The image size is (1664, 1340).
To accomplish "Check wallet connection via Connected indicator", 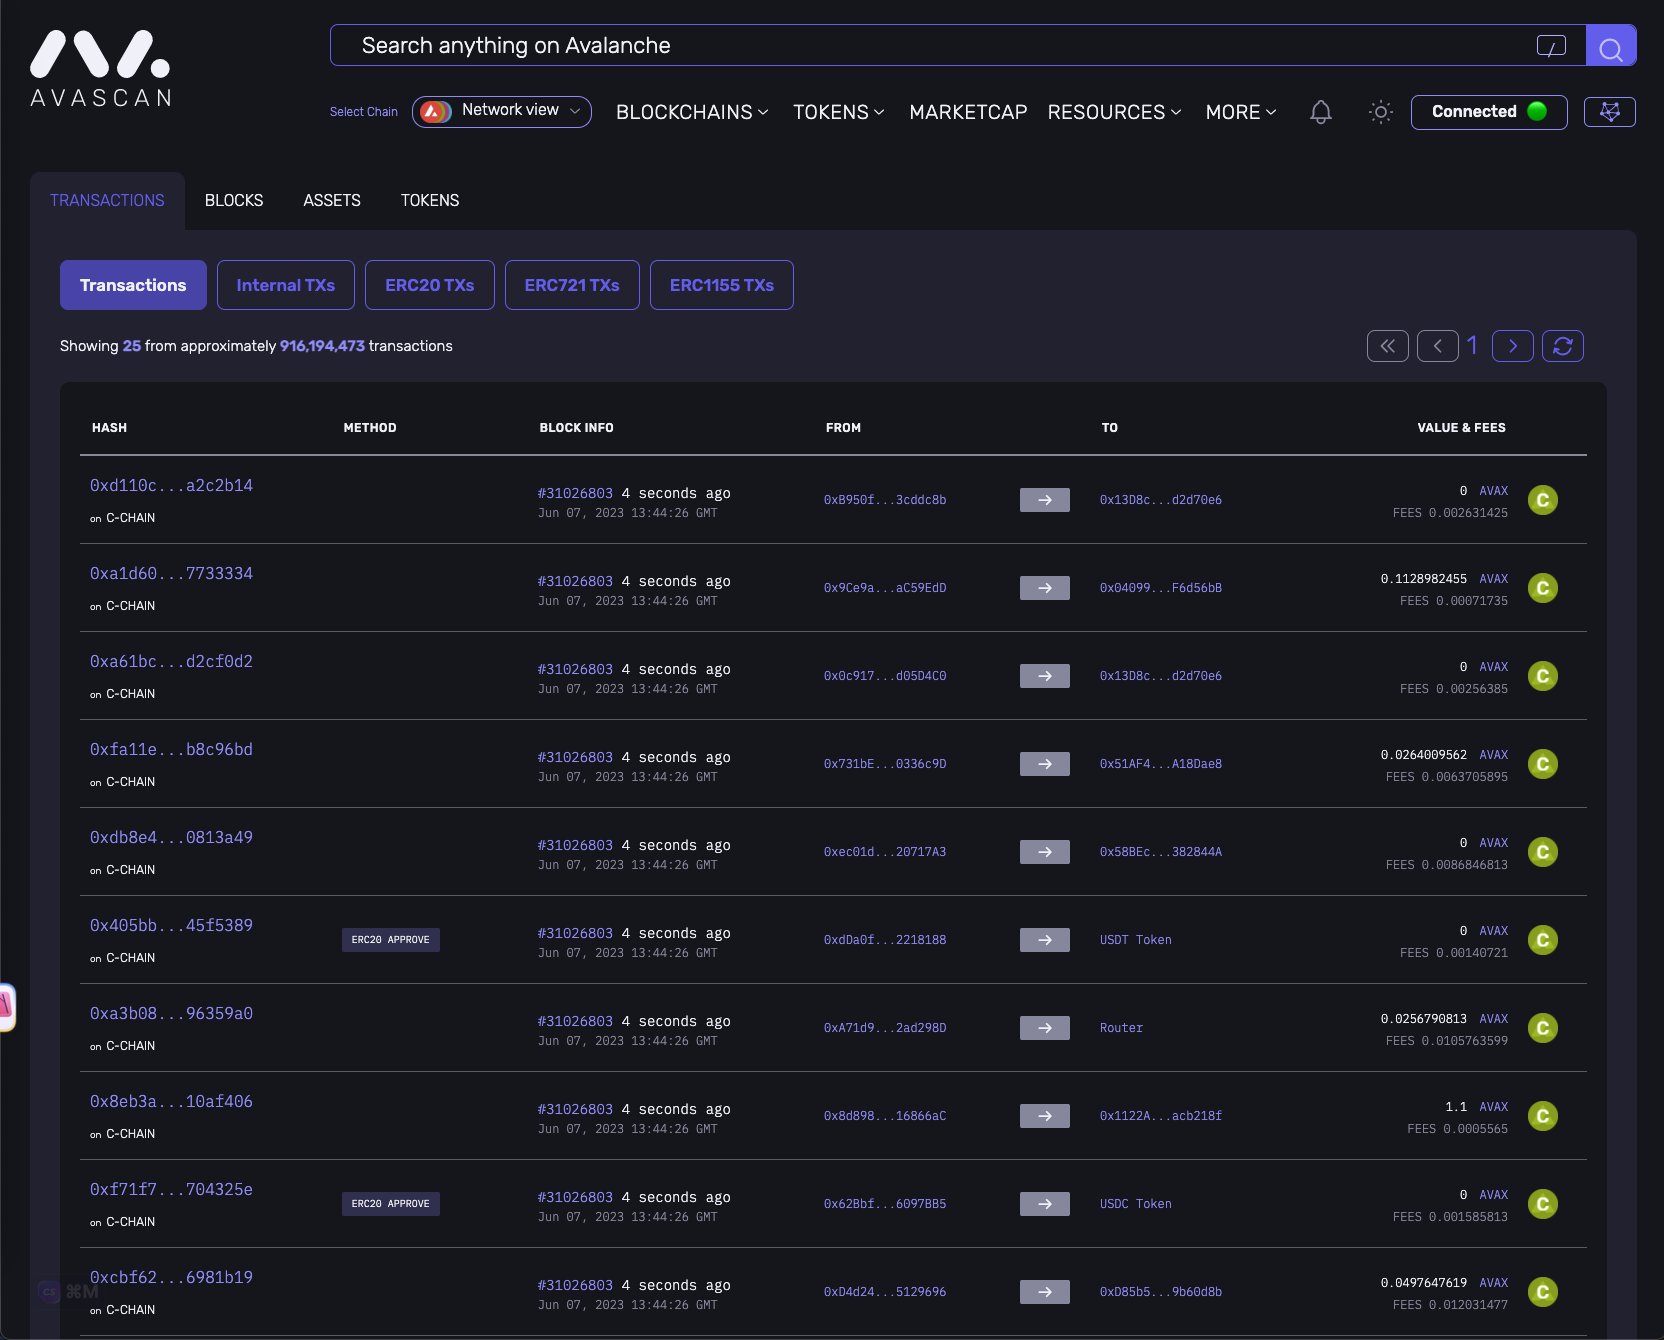I will [x=1488, y=112].
